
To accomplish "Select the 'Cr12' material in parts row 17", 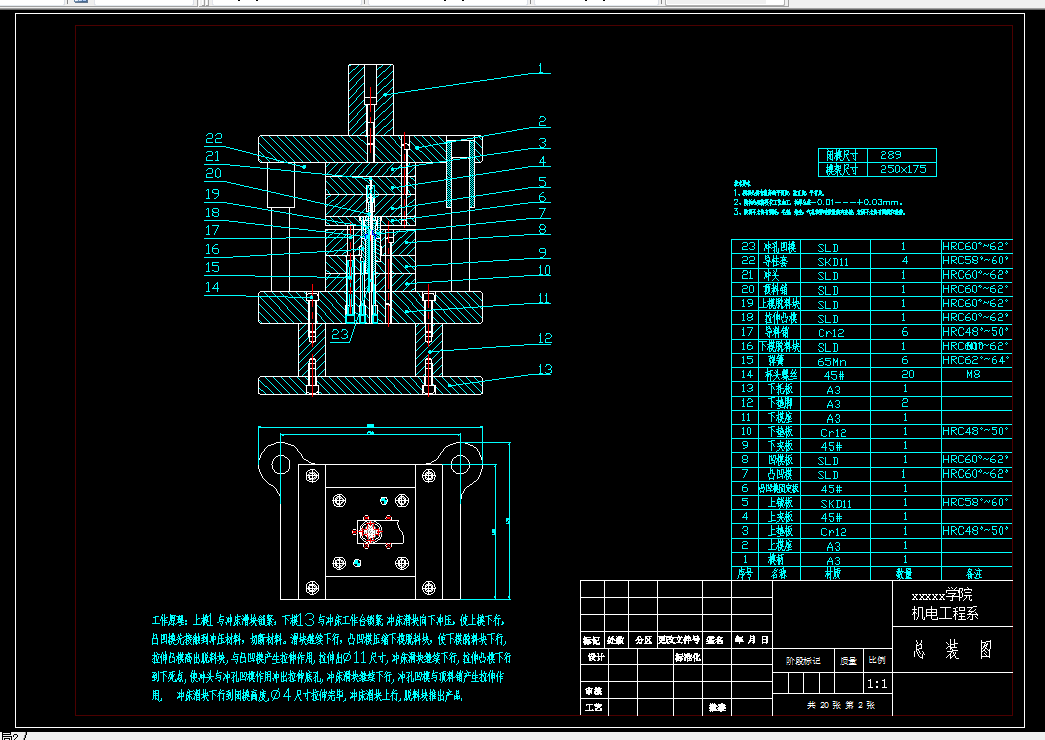I will [x=831, y=333].
